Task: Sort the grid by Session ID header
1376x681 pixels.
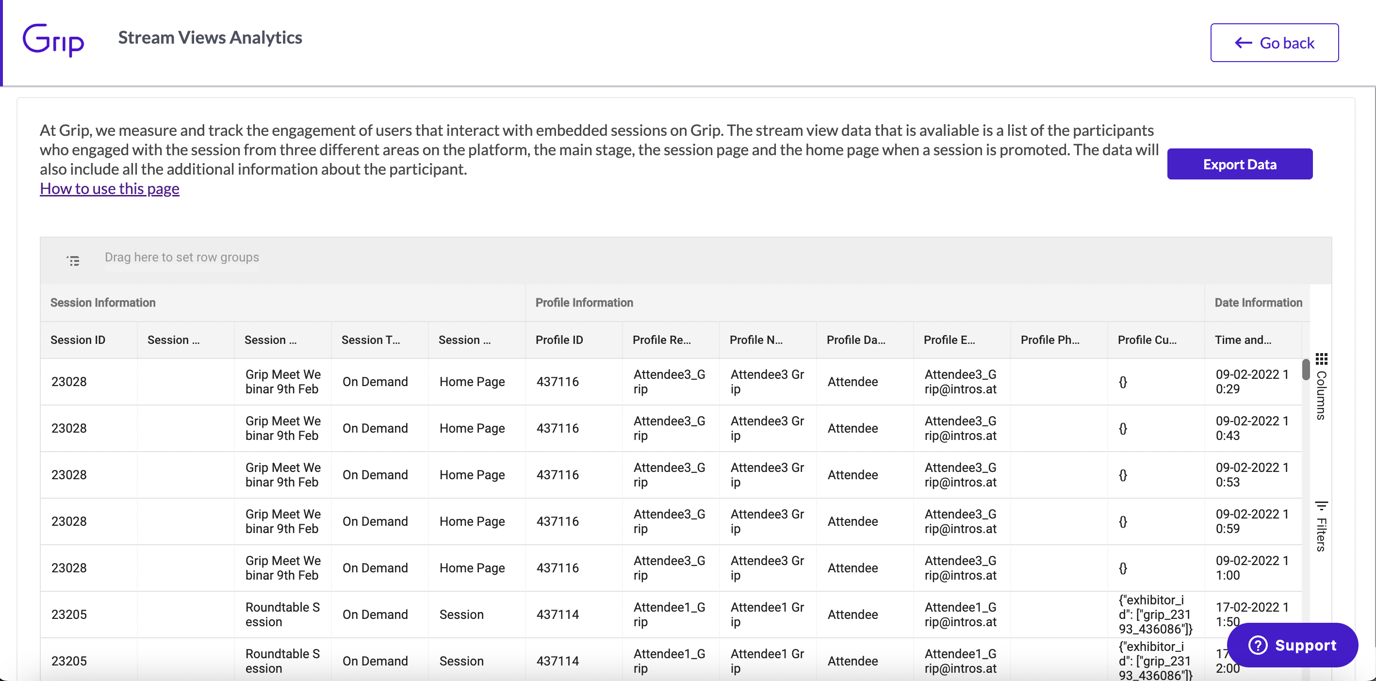Action: pyautogui.click(x=78, y=340)
